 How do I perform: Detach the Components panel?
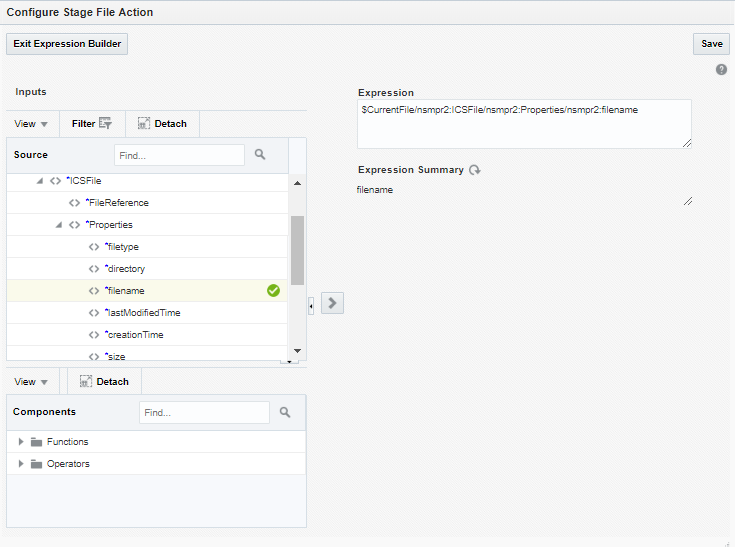(x=104, y=382)
